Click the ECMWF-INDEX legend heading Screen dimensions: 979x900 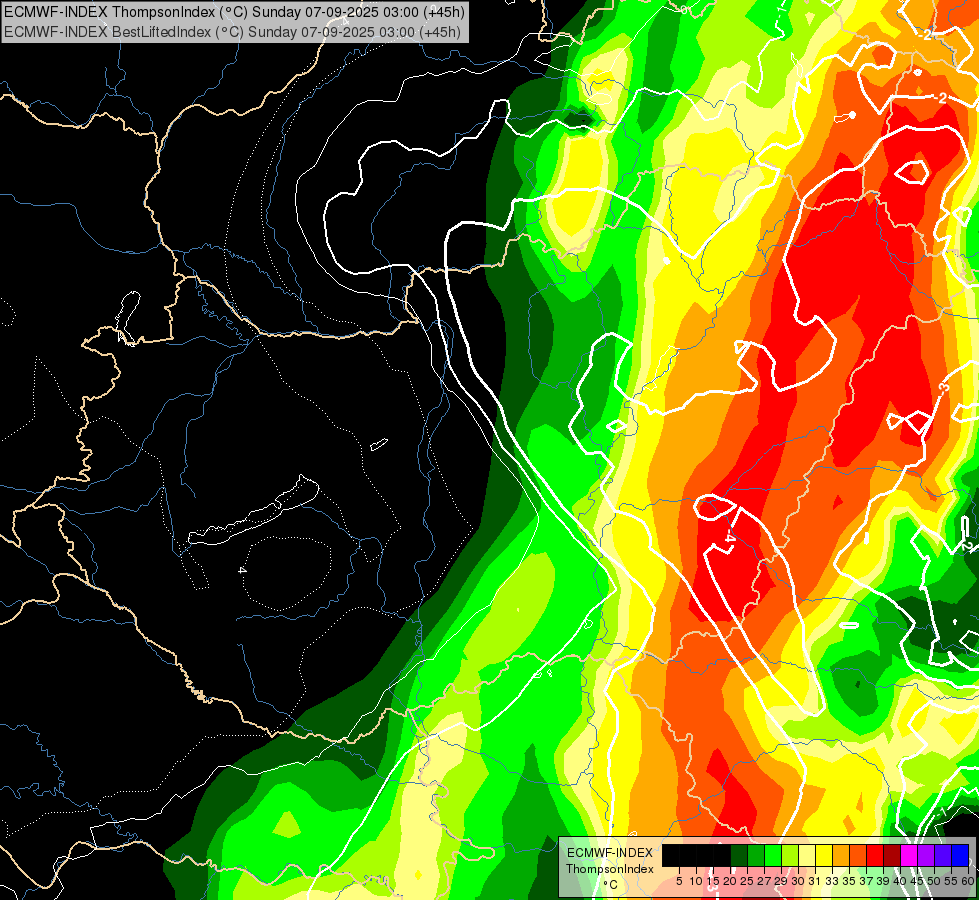pos(610,853)
